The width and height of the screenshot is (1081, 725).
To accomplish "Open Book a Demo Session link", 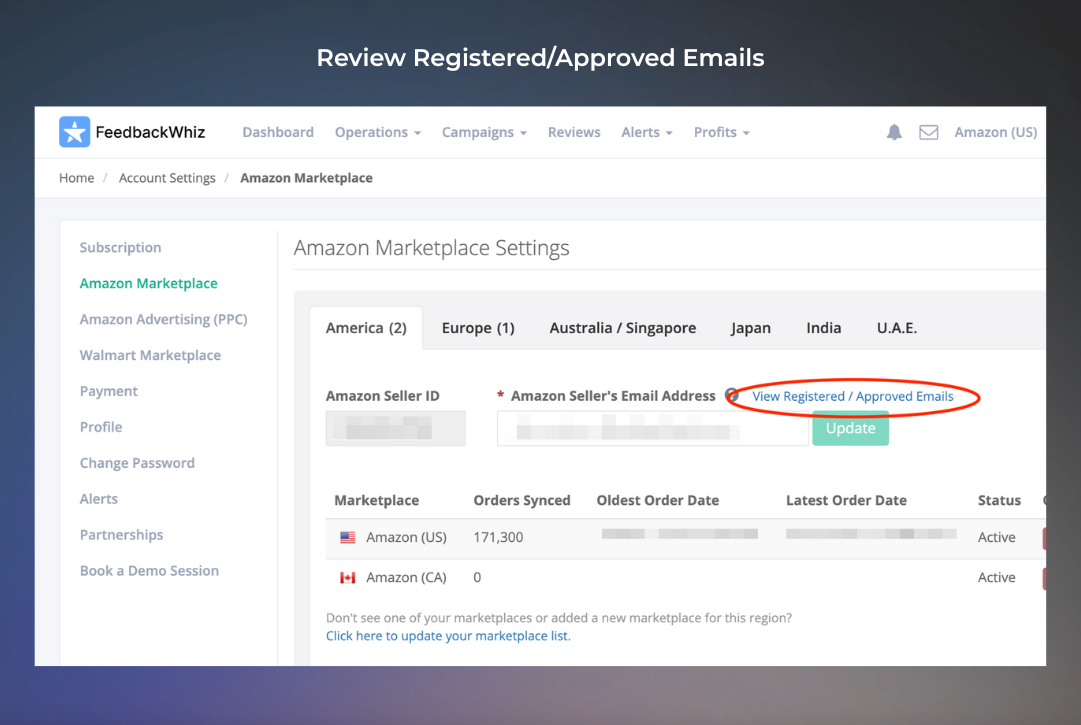I will pyautogui.click(x=150, y=570).
